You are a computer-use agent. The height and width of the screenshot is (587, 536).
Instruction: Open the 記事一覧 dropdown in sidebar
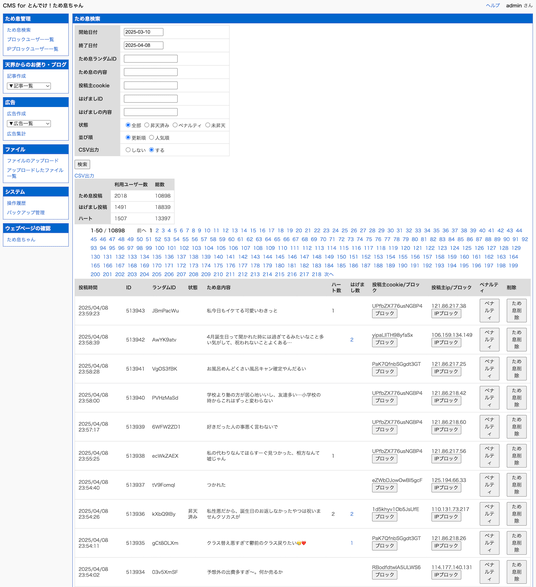click(29, 86)
